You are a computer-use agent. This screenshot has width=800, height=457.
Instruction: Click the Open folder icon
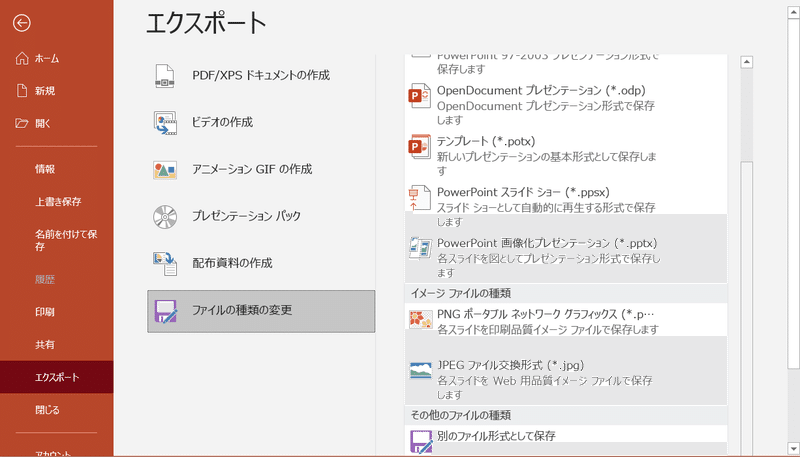pyautogui.click(x=22, y=123)
